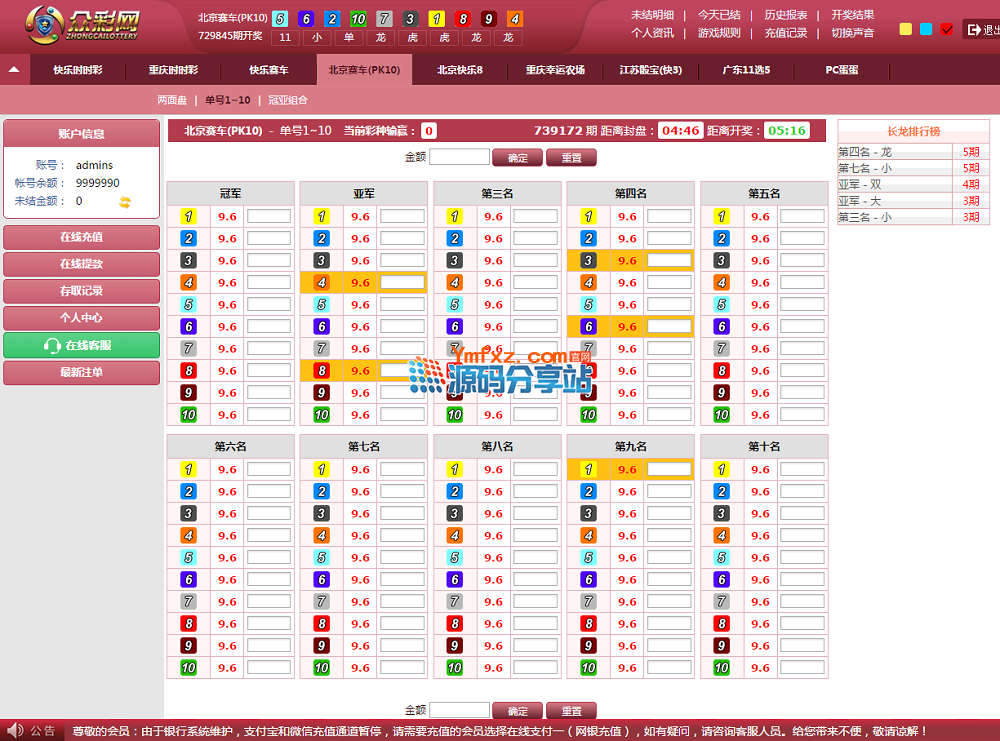Image resolution: width=1000 pixels, height=741 pixels.
Task: Select car number 1 icon under 冠军
Action: pos(188,216)
